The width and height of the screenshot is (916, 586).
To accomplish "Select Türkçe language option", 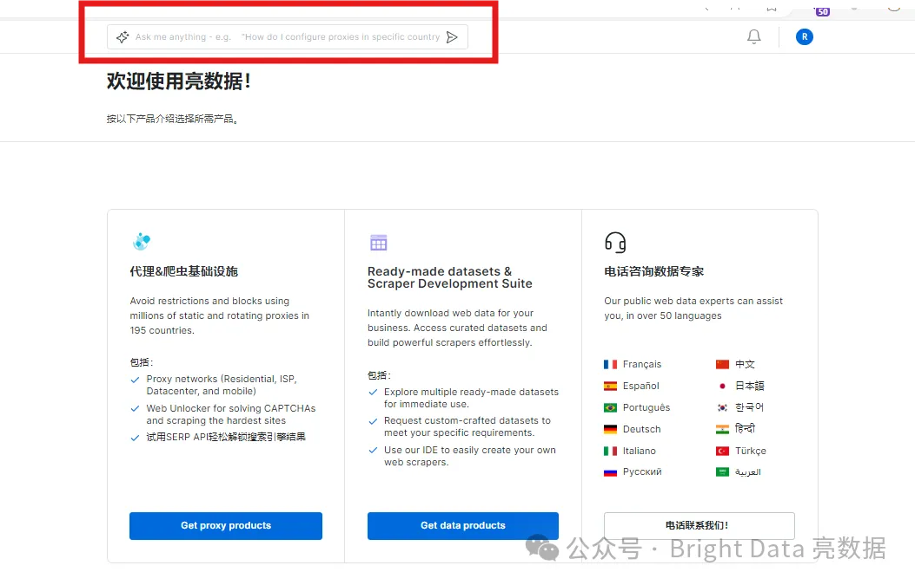I will click(x=741, y=451).
